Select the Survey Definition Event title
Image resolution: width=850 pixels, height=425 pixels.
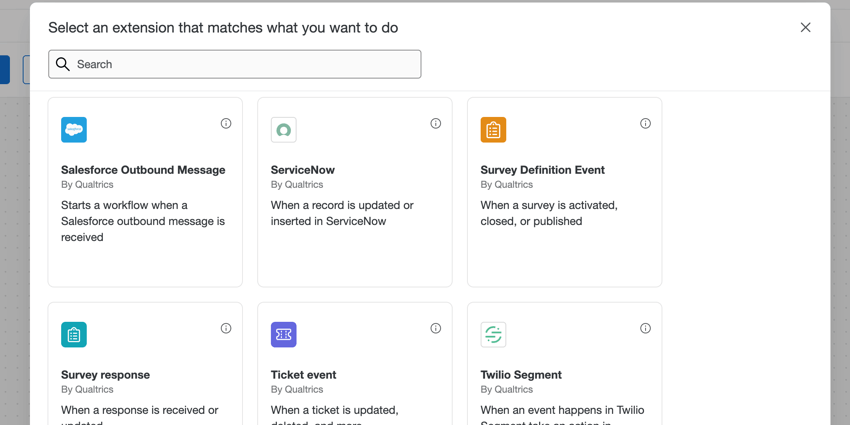(x=542, y=170)
